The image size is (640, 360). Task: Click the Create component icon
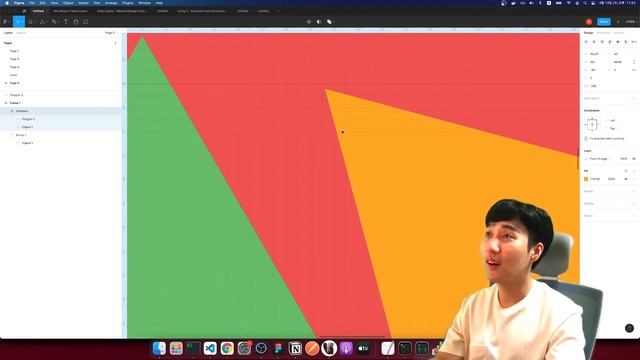tap(309, 22)
